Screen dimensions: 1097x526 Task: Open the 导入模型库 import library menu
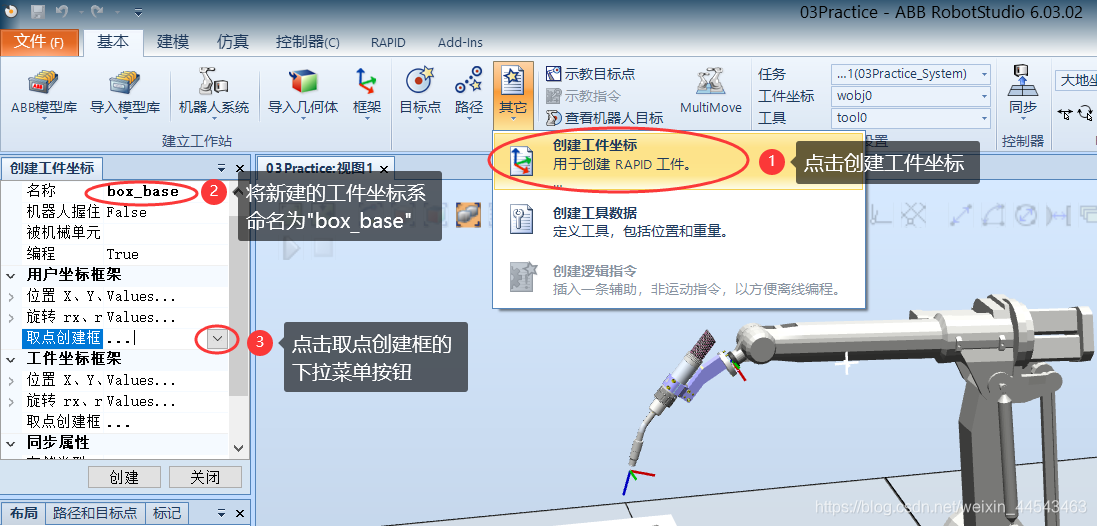[x=125, y=92]
